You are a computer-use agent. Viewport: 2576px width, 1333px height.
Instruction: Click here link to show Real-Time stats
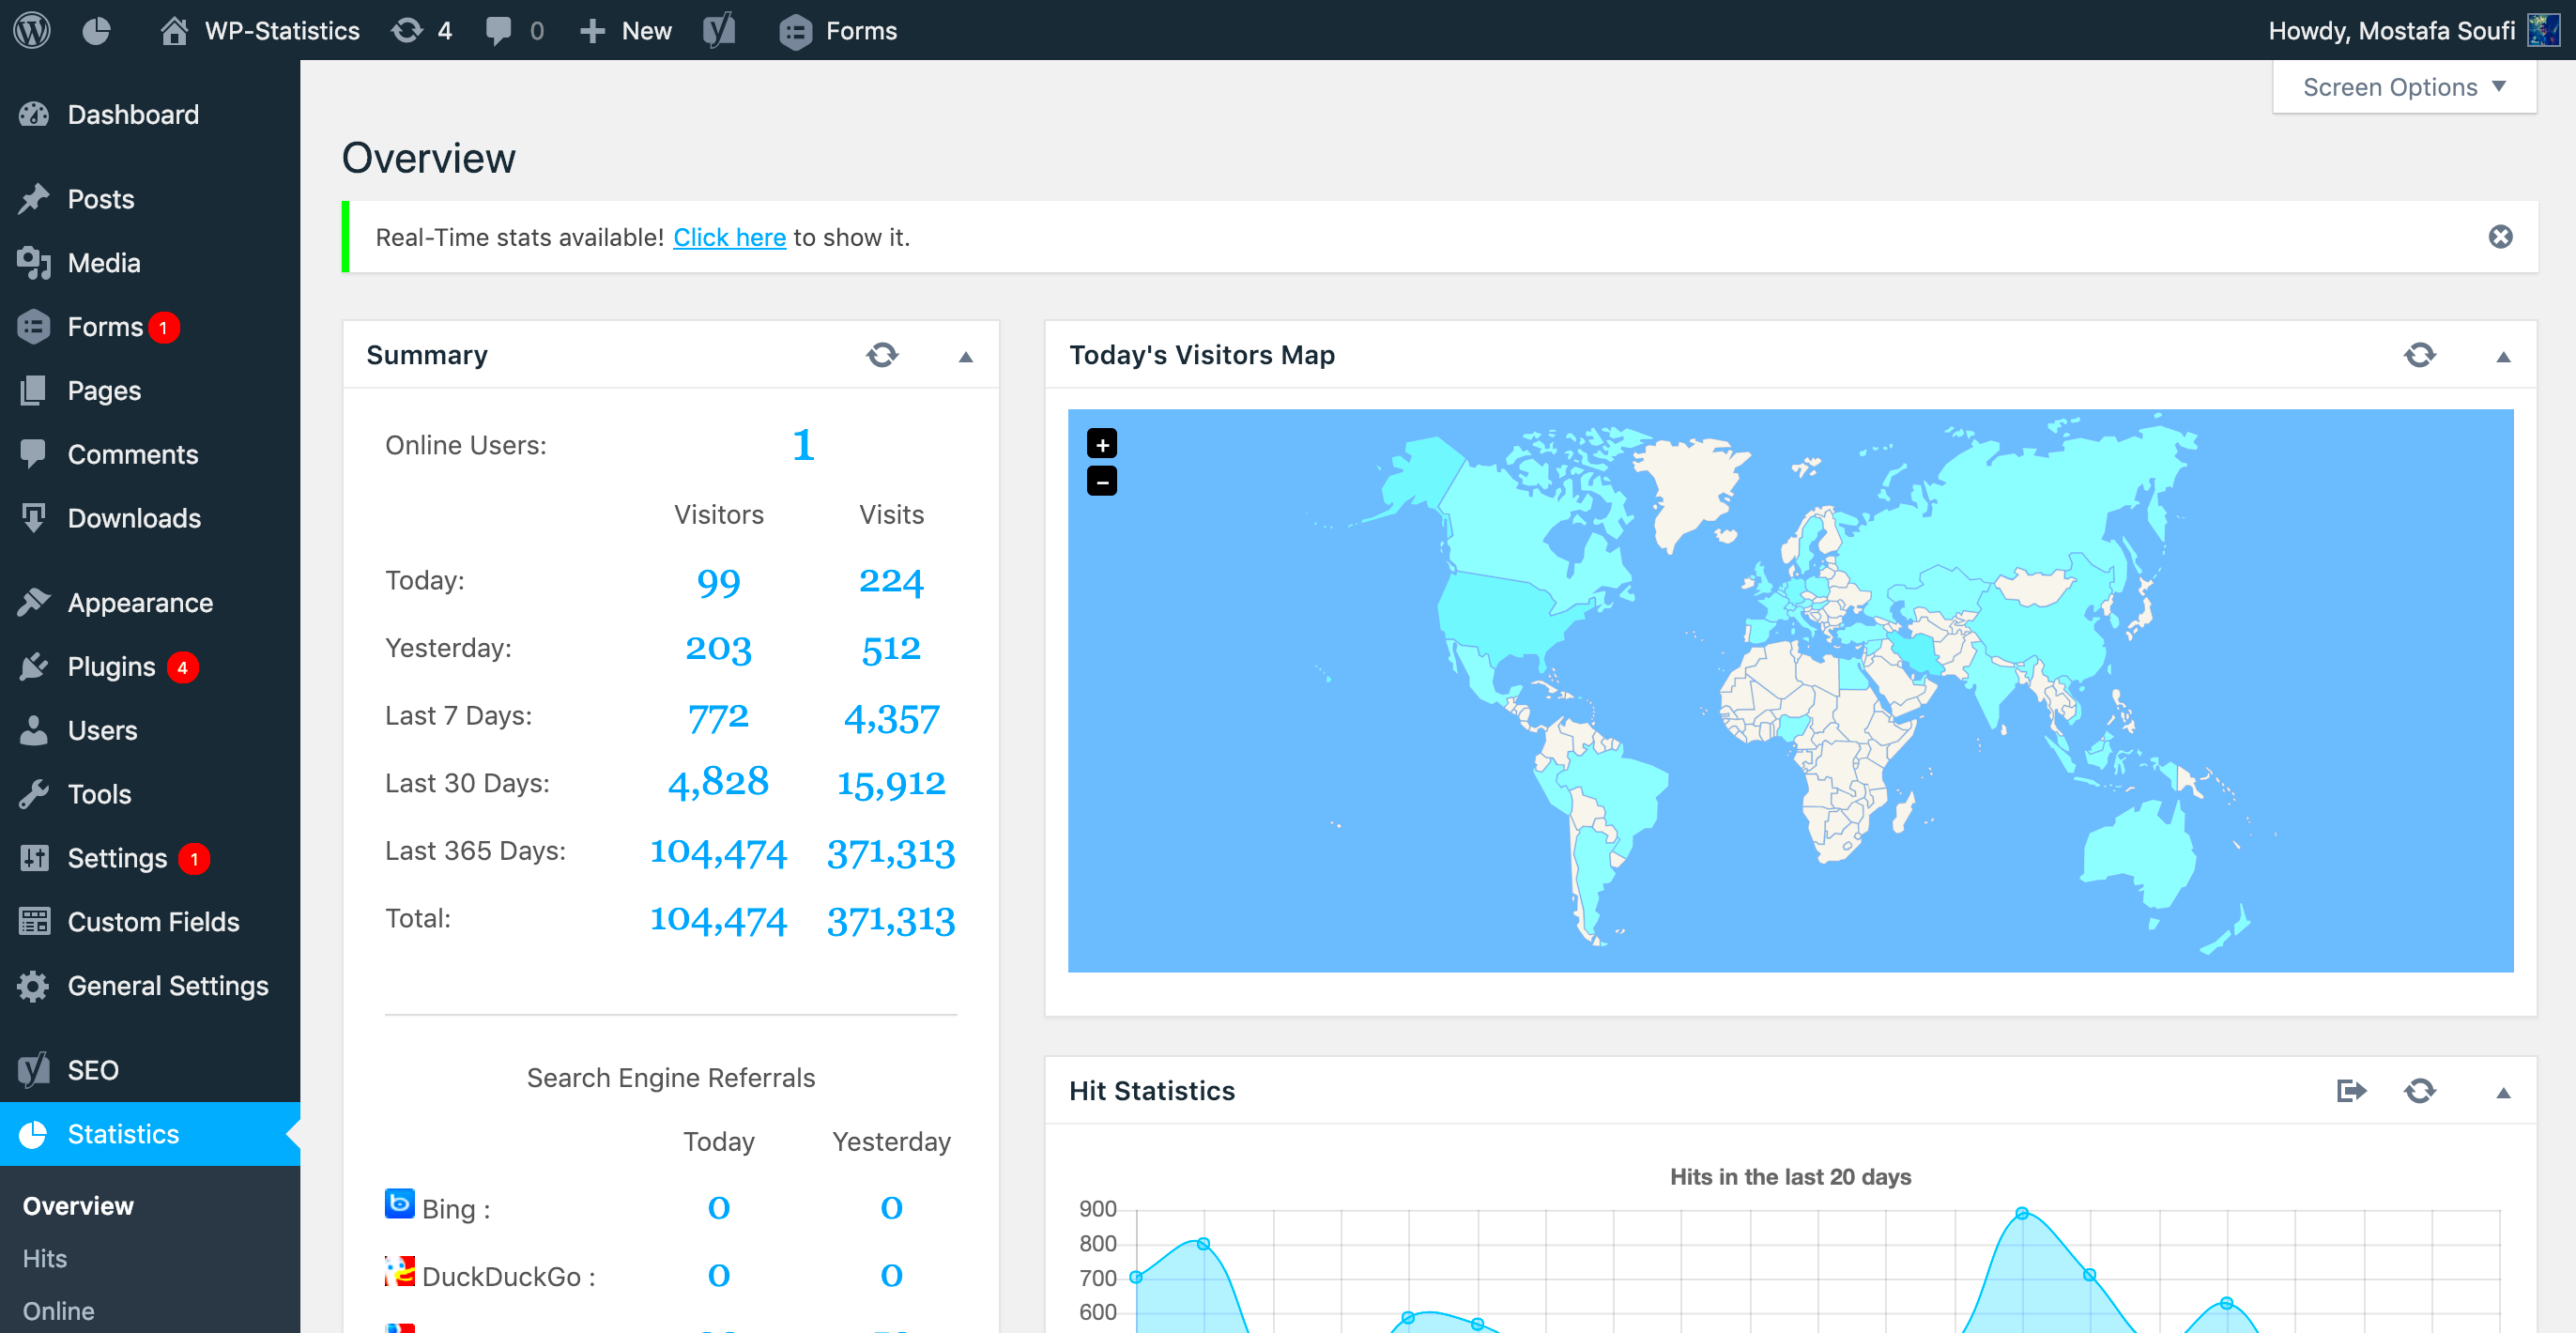click(728, 237)
